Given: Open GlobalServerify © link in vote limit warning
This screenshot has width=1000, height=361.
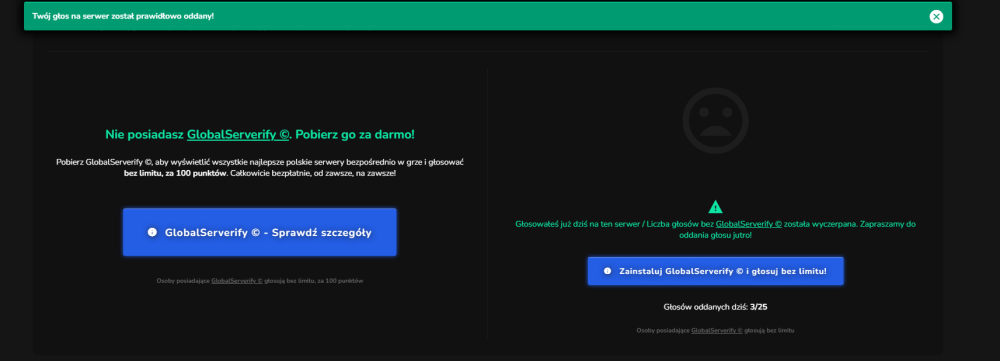Looking at the screenshot, I should [x=749, y=225].
